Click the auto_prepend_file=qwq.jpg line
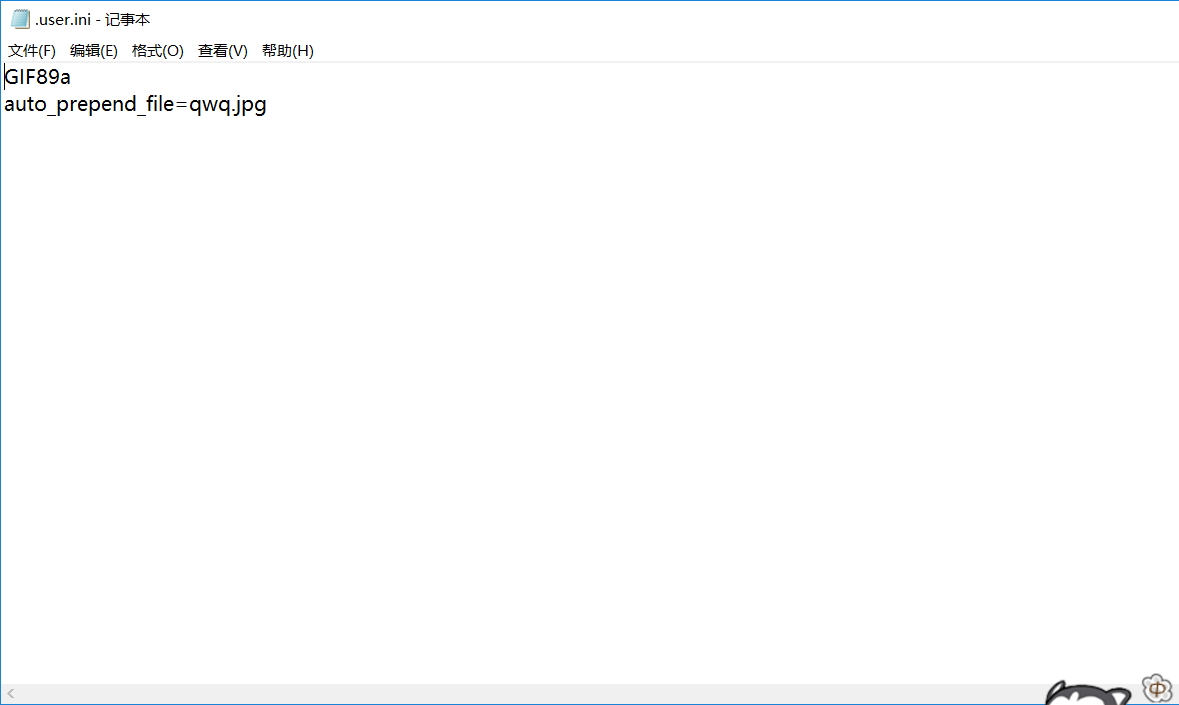This screenshot has width=1179, height=705. click(x=135, y=104)
